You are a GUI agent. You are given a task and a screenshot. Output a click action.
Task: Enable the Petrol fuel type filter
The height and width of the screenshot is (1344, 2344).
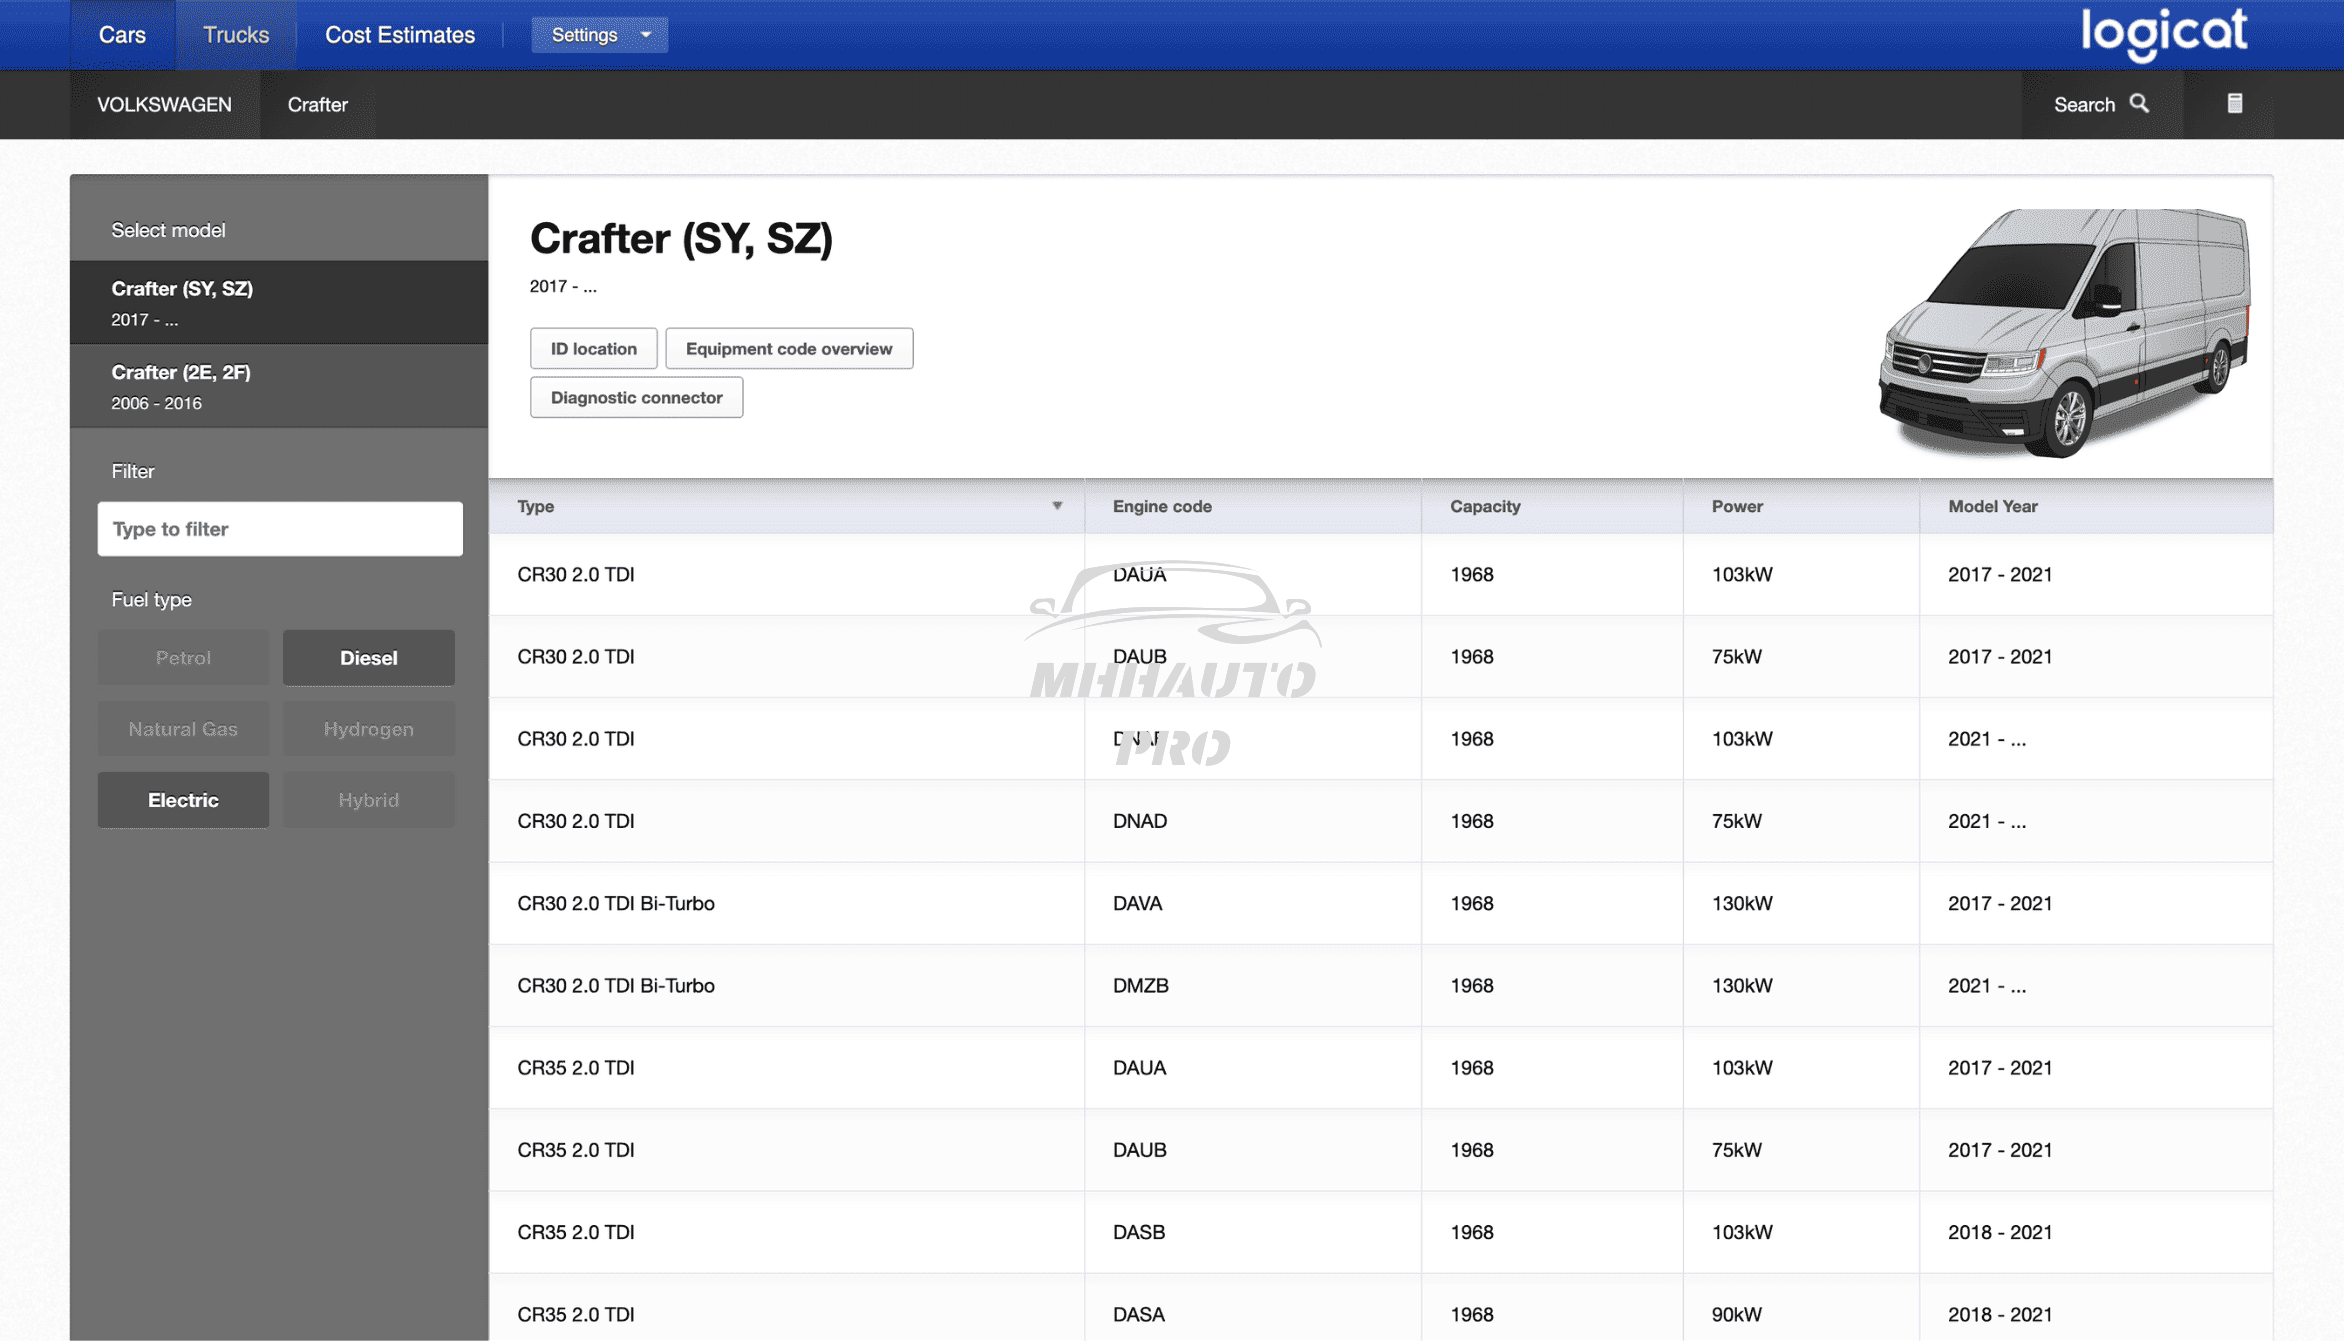[183, 658]
